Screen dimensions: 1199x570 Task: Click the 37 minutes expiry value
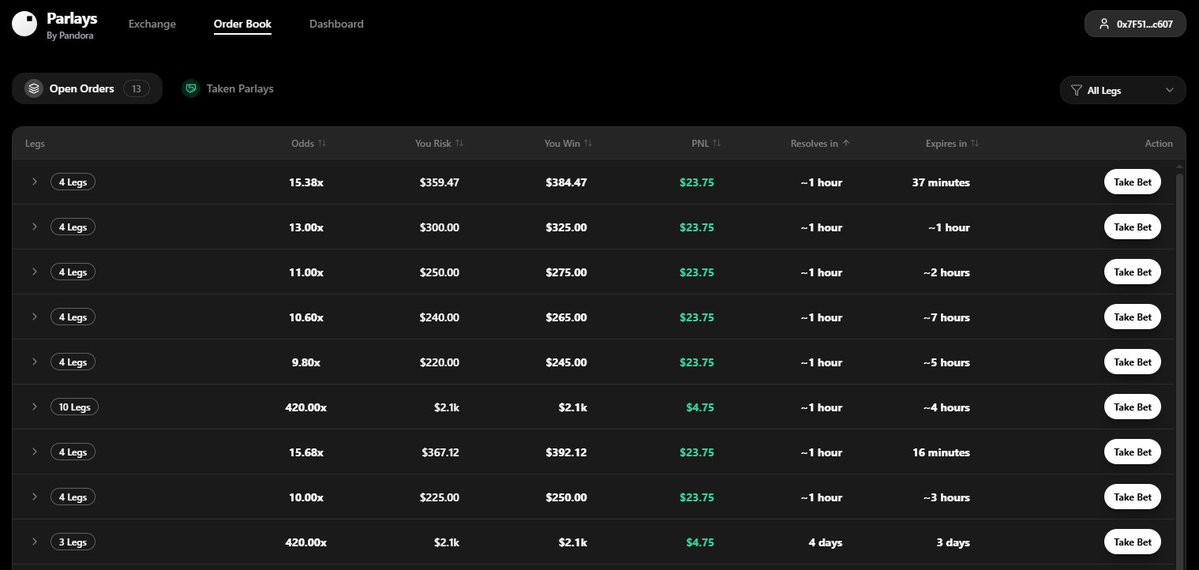click(941, 182)
